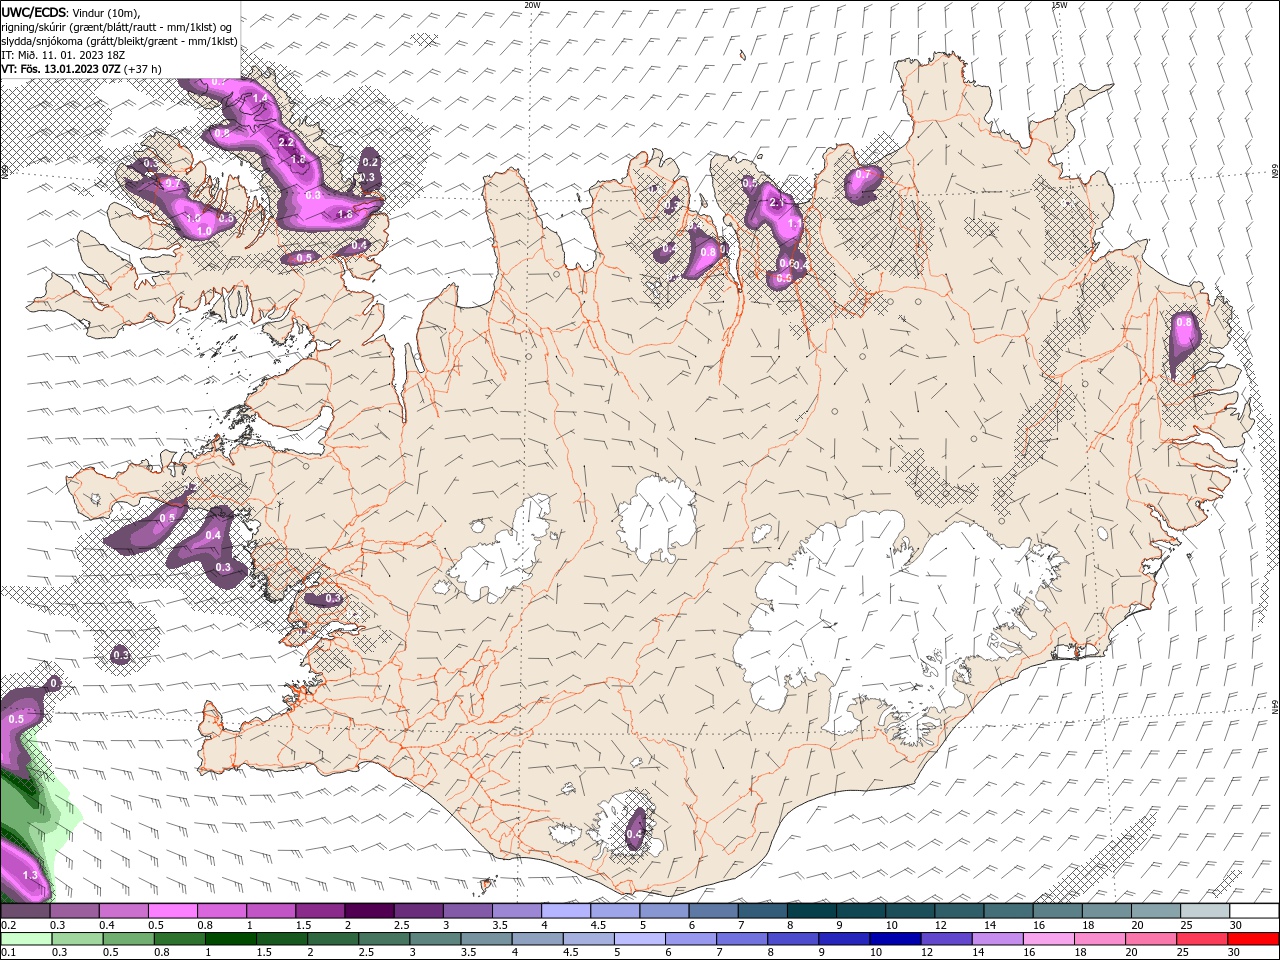Choose the purple 12 swatch in the bottom legend row
Image resolution: width=1280 pixels, height=960 pixels.
point(946,939)
